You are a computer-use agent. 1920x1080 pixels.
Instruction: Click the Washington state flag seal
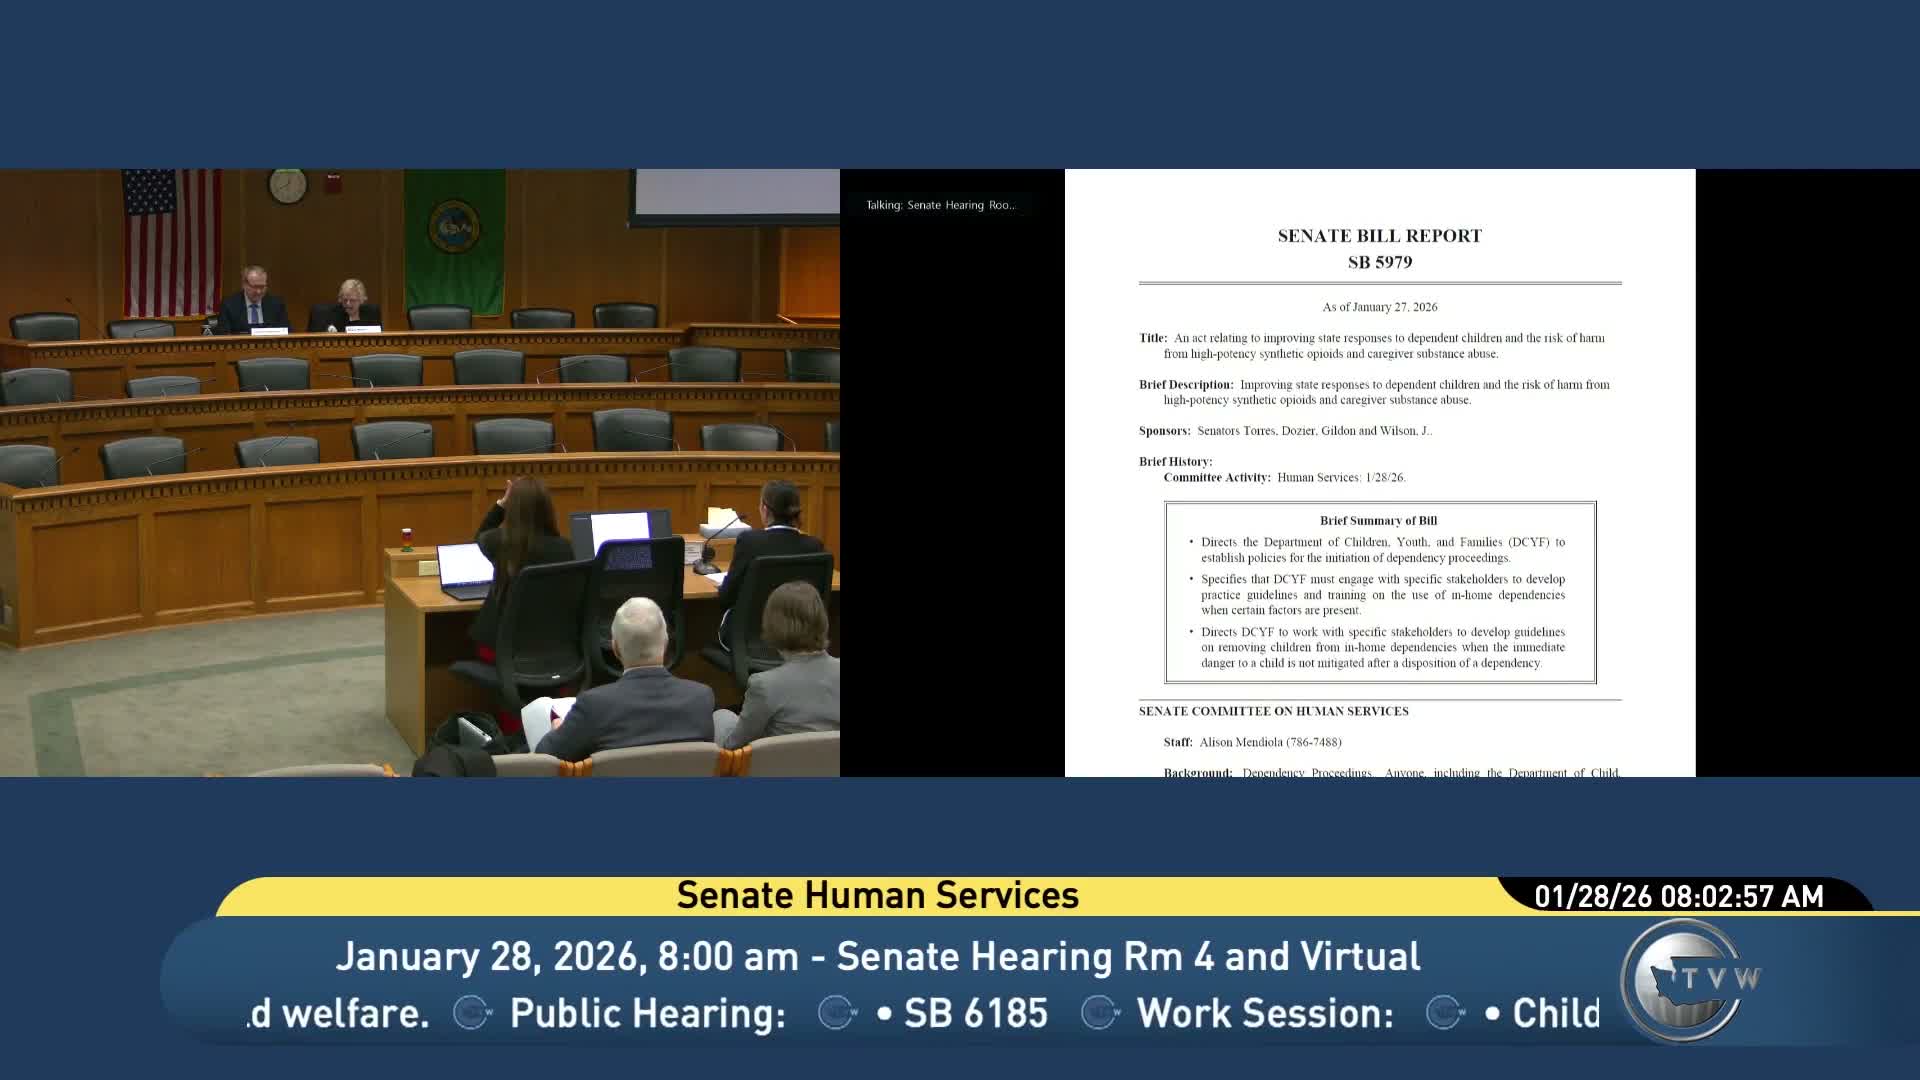tap(454, 227)
